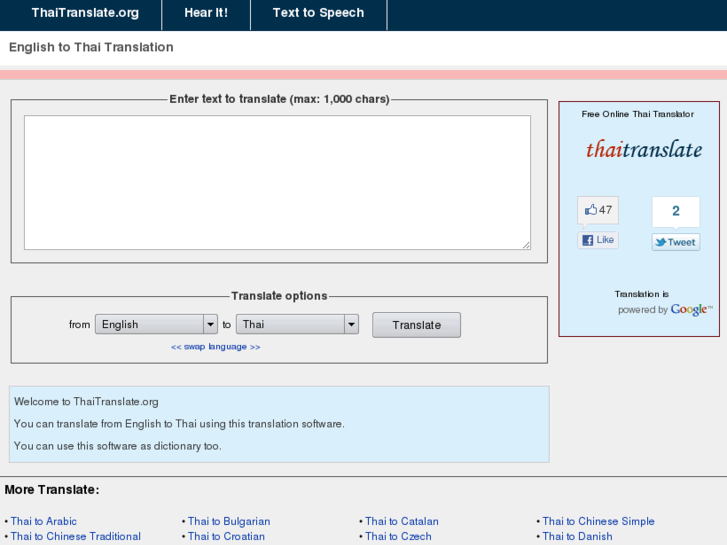Open the Thai target language dropdown
727x545 pixels.
coord(297,324)
